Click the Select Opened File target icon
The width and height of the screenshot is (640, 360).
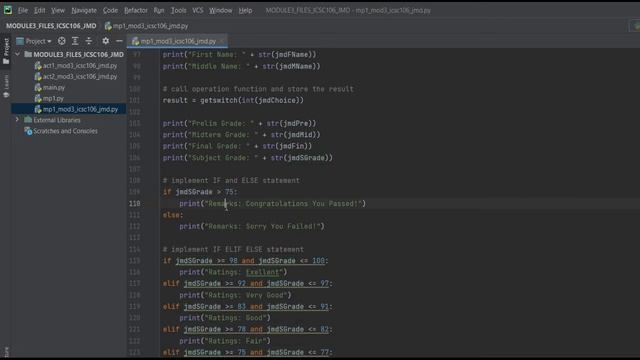pyautogui.click(x=62, y=41)
